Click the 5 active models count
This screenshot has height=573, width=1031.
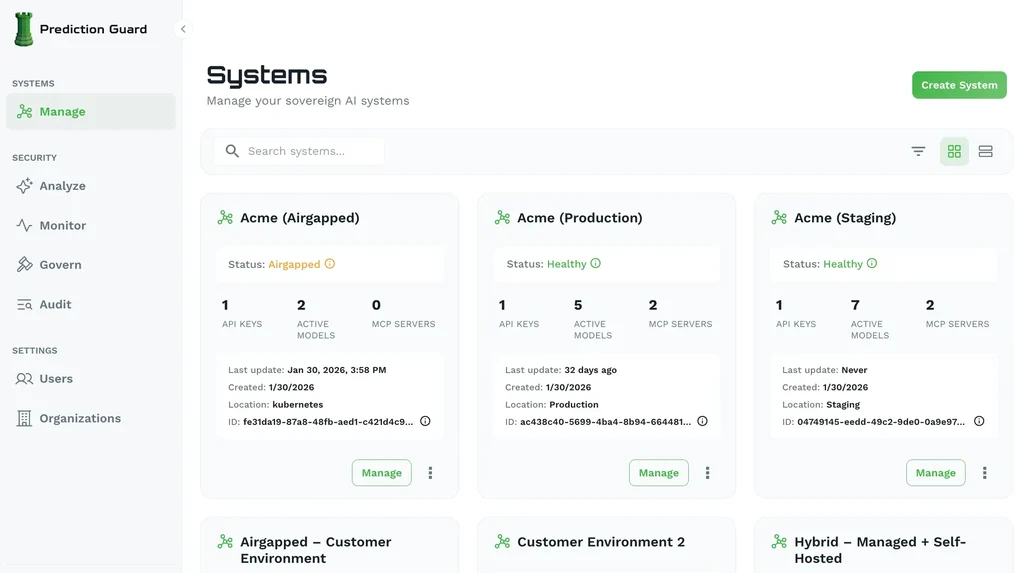[x=578, y=305]
